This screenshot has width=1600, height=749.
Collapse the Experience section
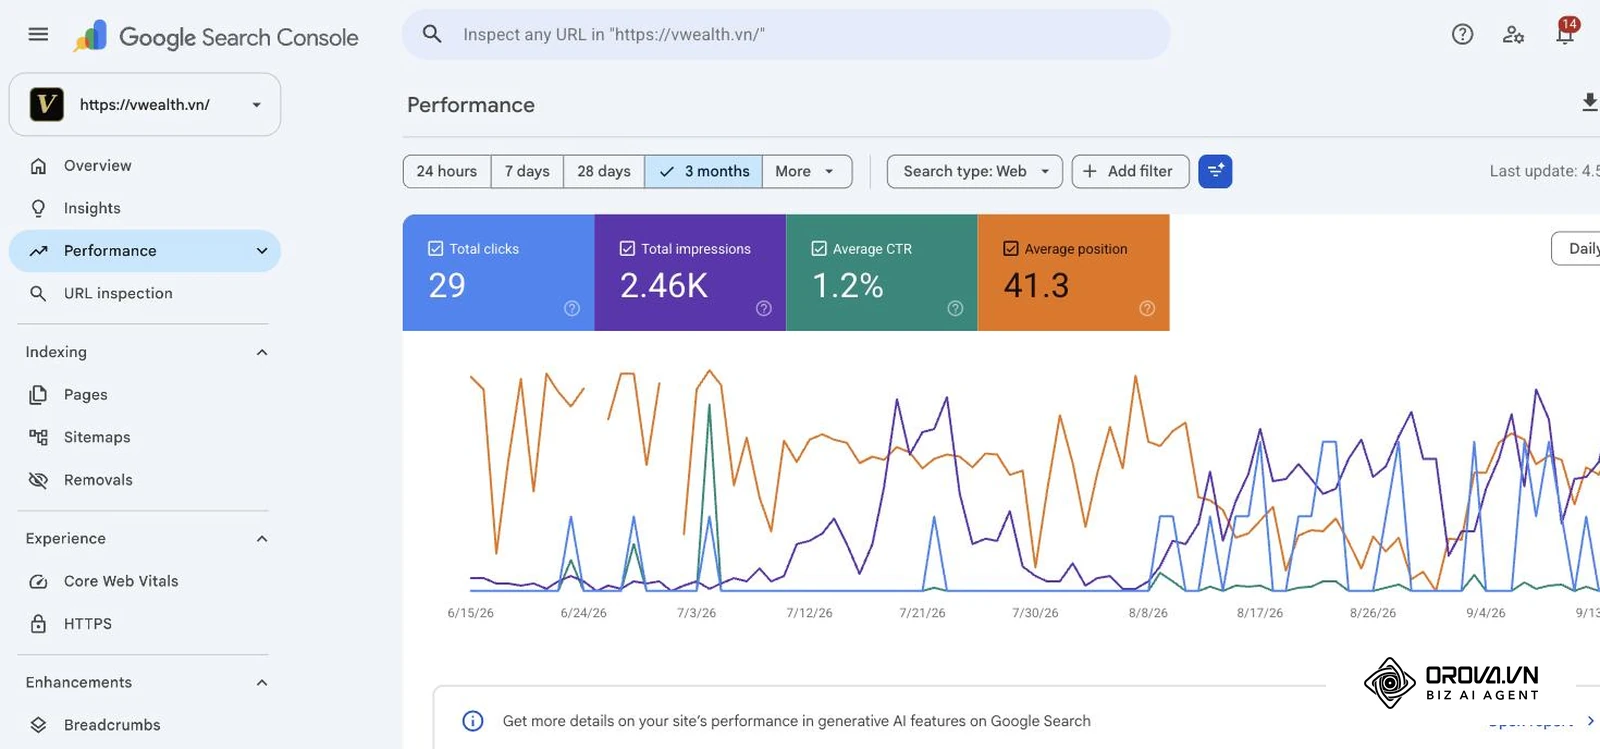(x=262, y=539)
